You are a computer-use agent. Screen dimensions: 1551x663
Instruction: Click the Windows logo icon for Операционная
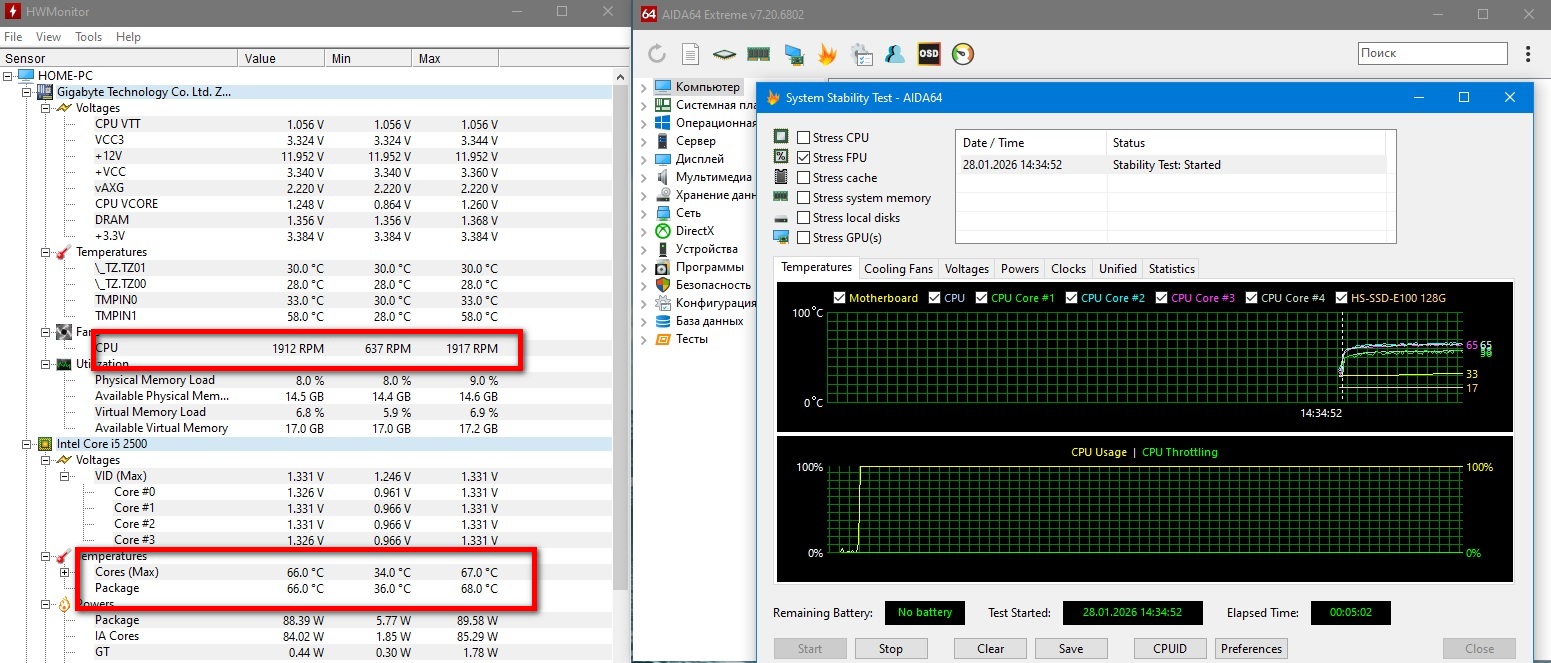click(x=662, y=123)
